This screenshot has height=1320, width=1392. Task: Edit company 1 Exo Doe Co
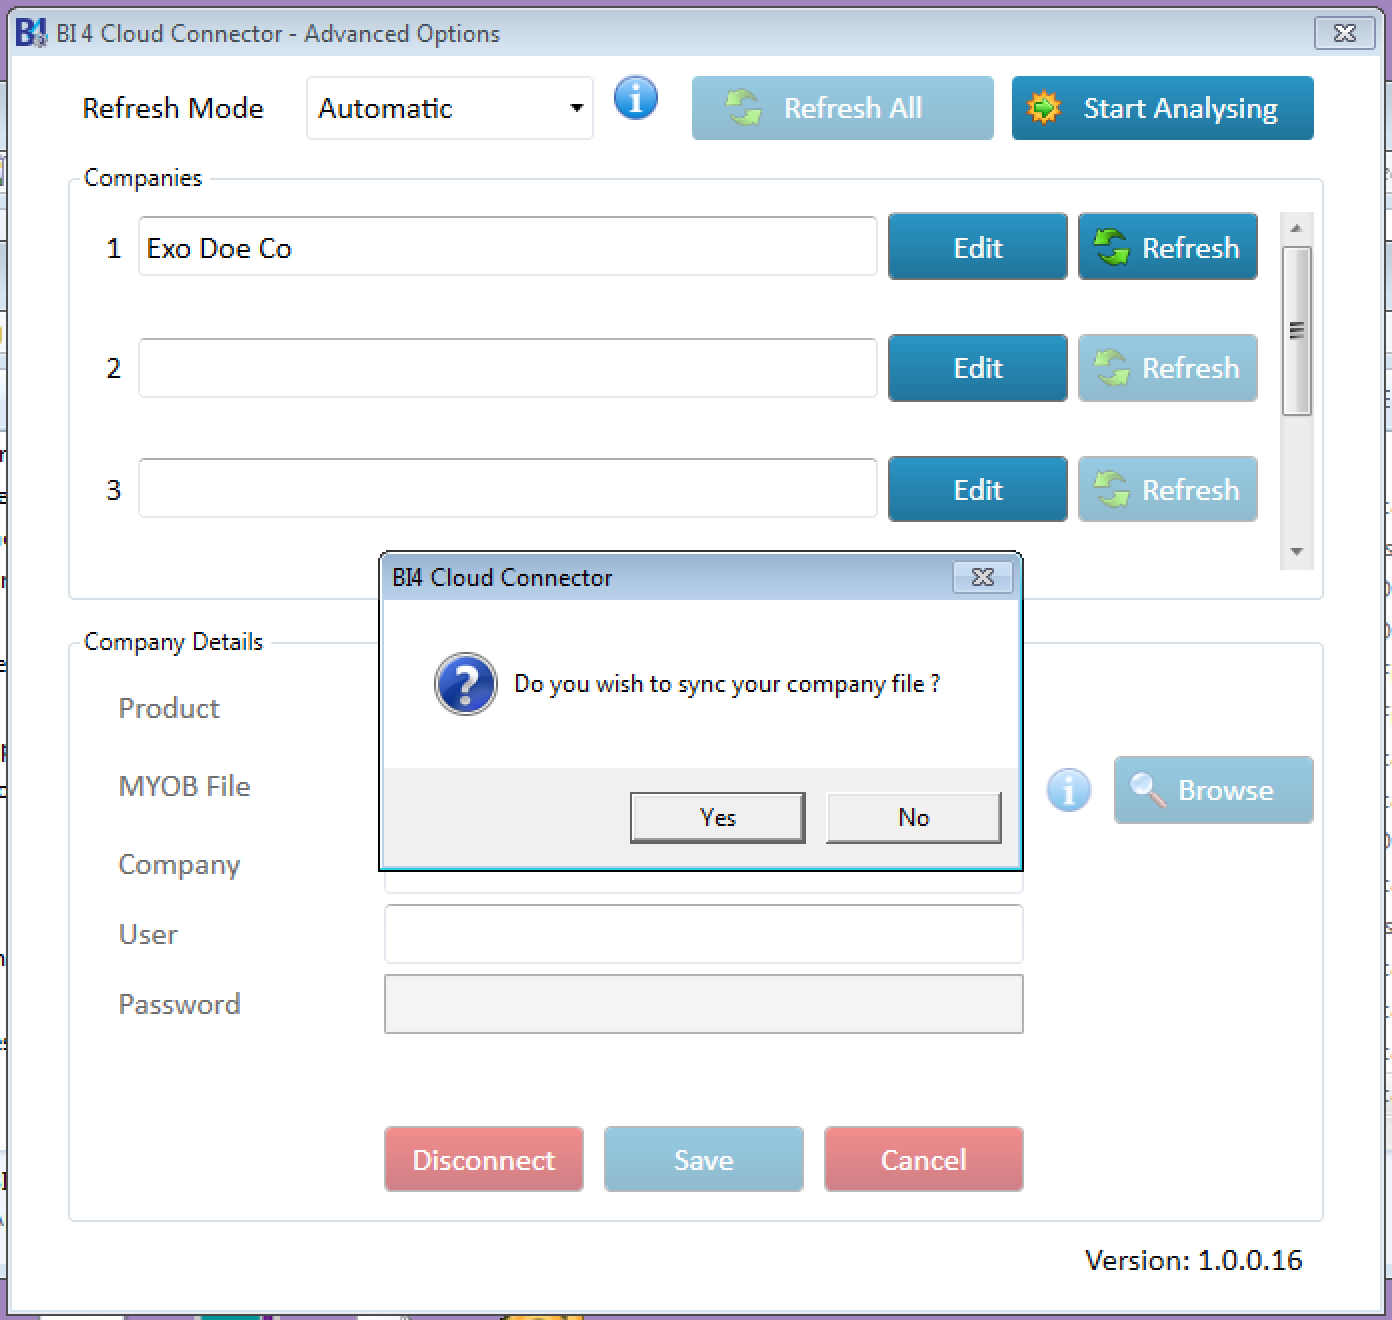977,247
